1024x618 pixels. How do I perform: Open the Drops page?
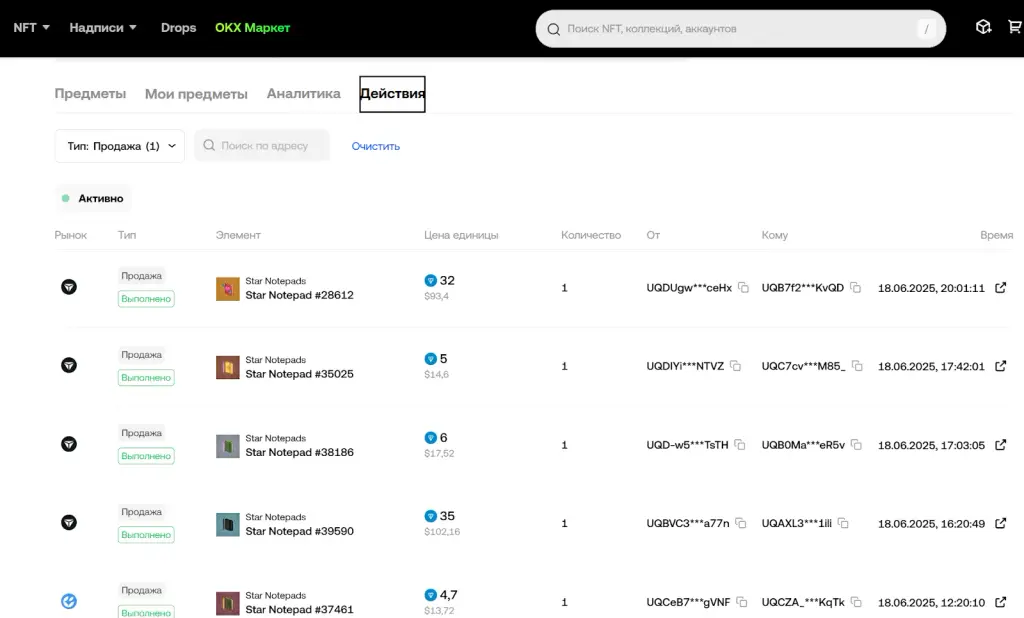pos(178,27)
